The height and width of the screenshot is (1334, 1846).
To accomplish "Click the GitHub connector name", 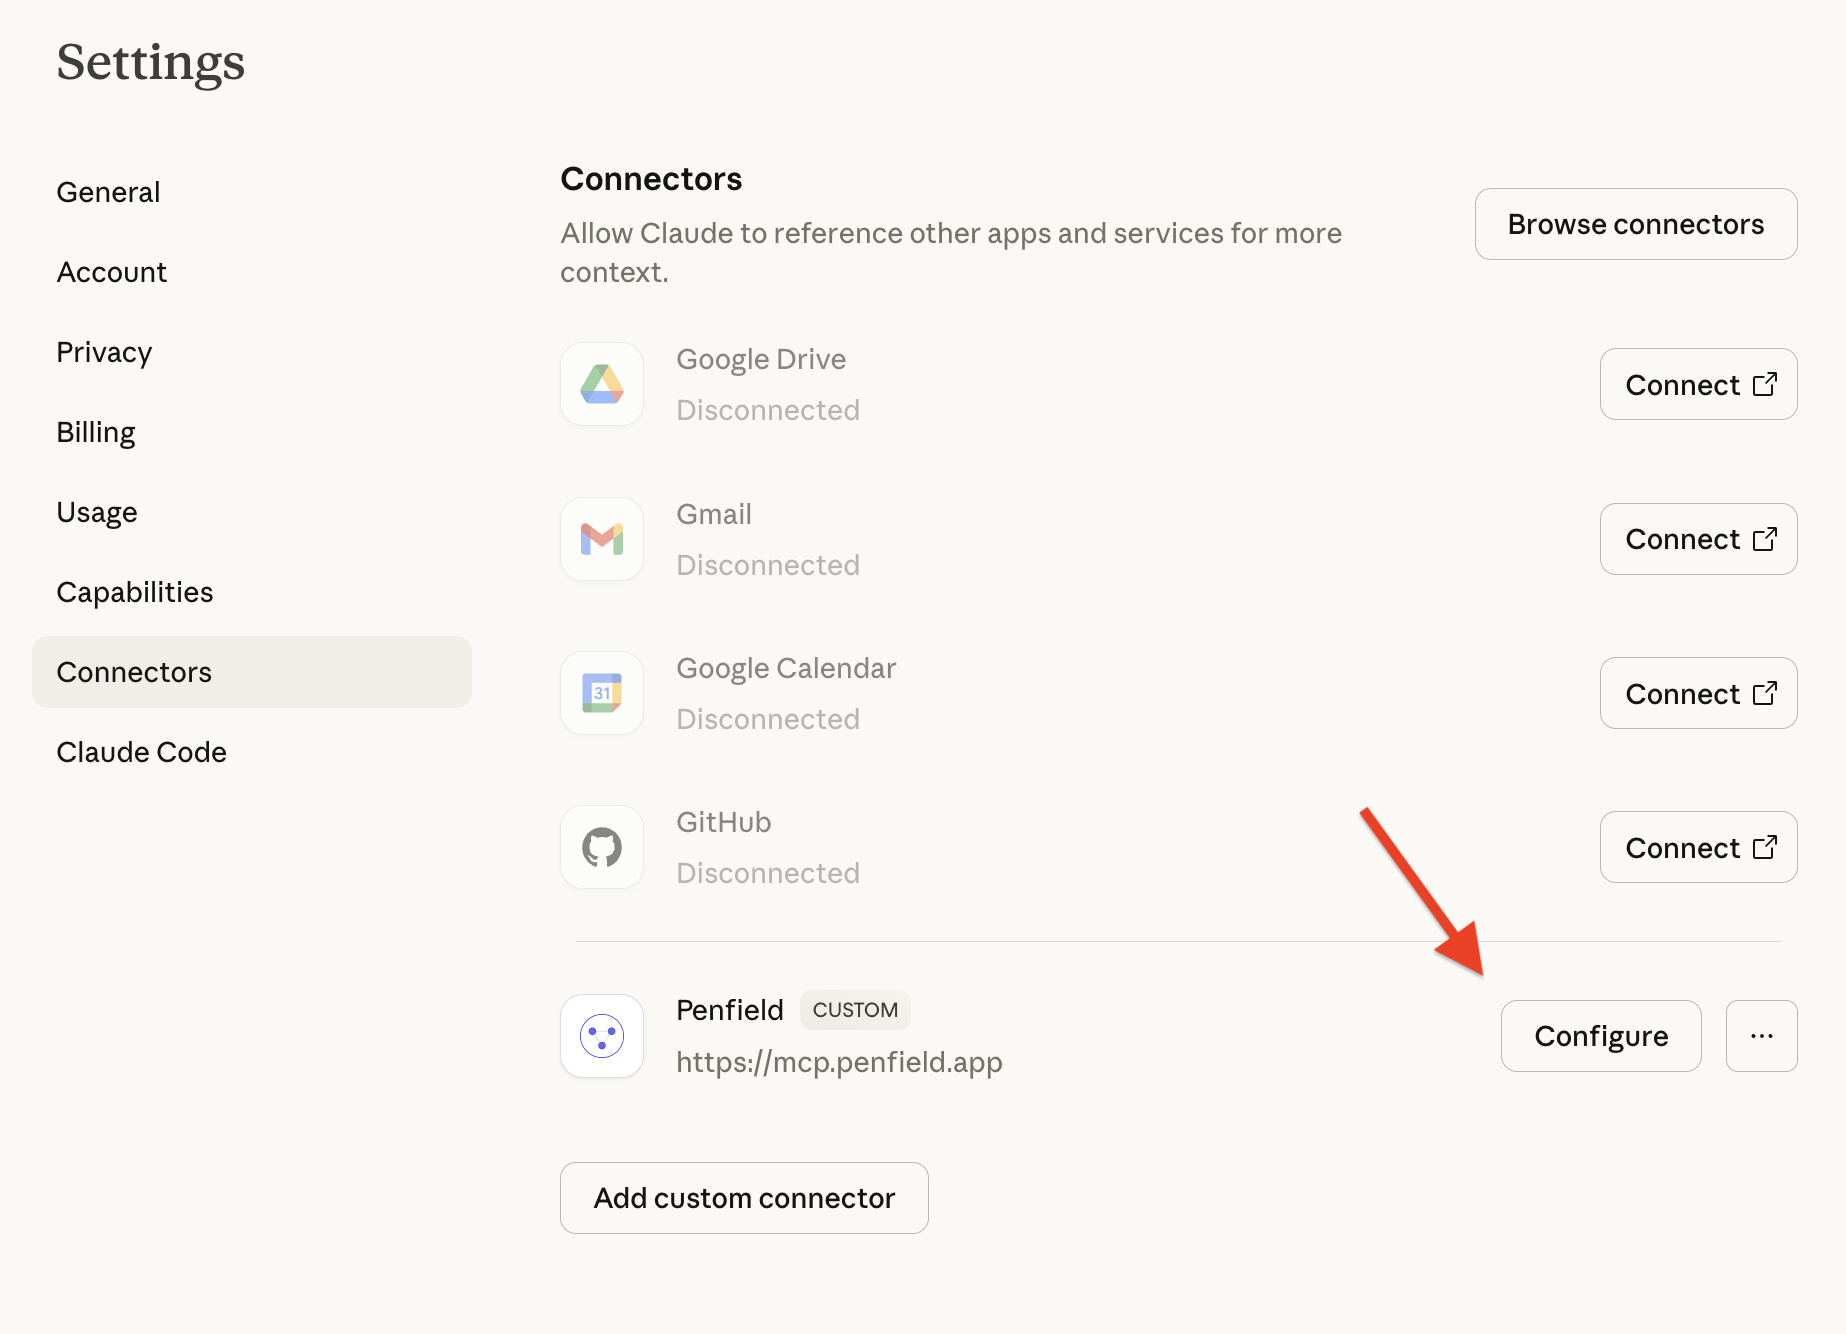I will [x=724, y=822].
